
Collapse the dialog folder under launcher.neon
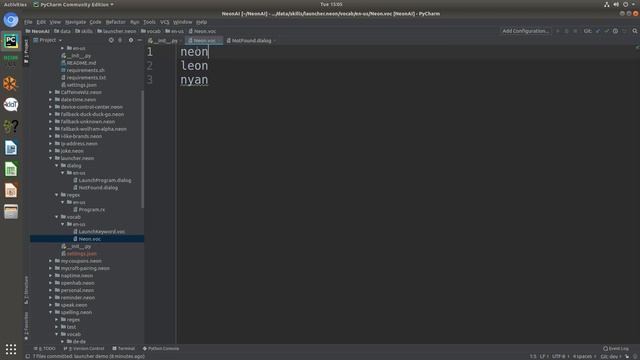(x=57, y=166)
